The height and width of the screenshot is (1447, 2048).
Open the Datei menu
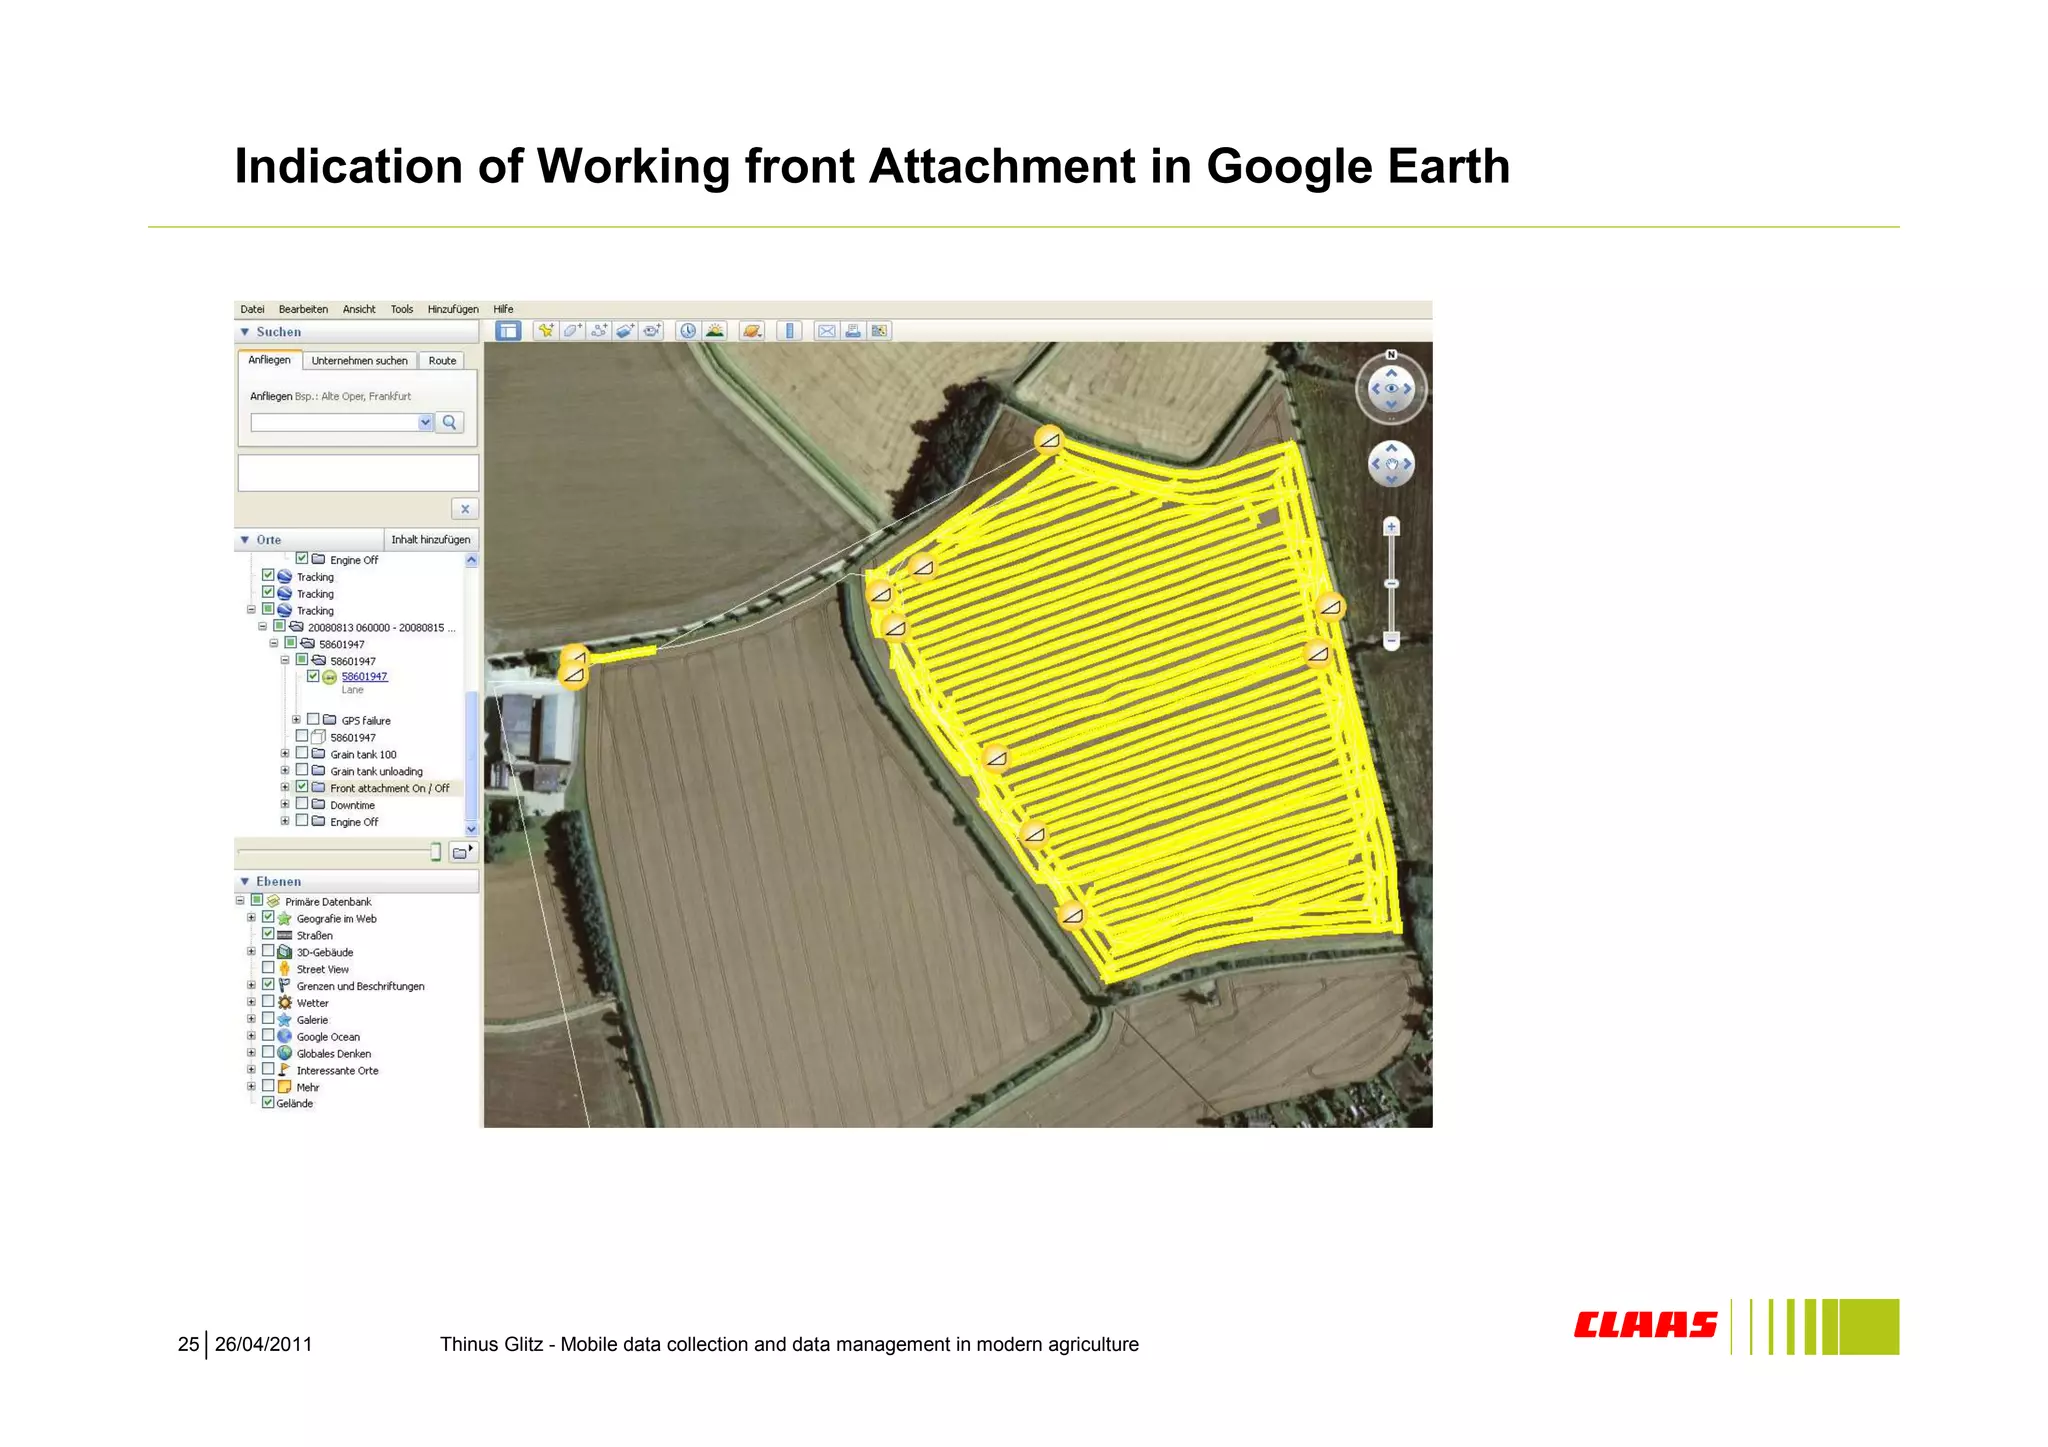tap(252, 309)
